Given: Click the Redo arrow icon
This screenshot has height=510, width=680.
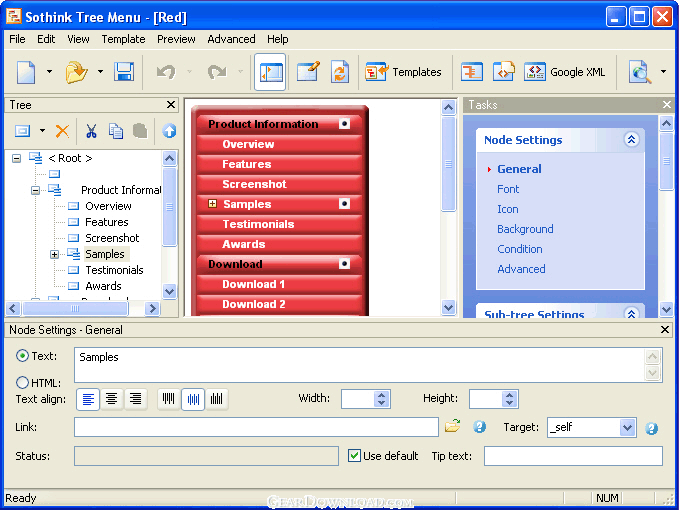Looking at the screenshot, I should pyautogui.click(x=217, y=72).
